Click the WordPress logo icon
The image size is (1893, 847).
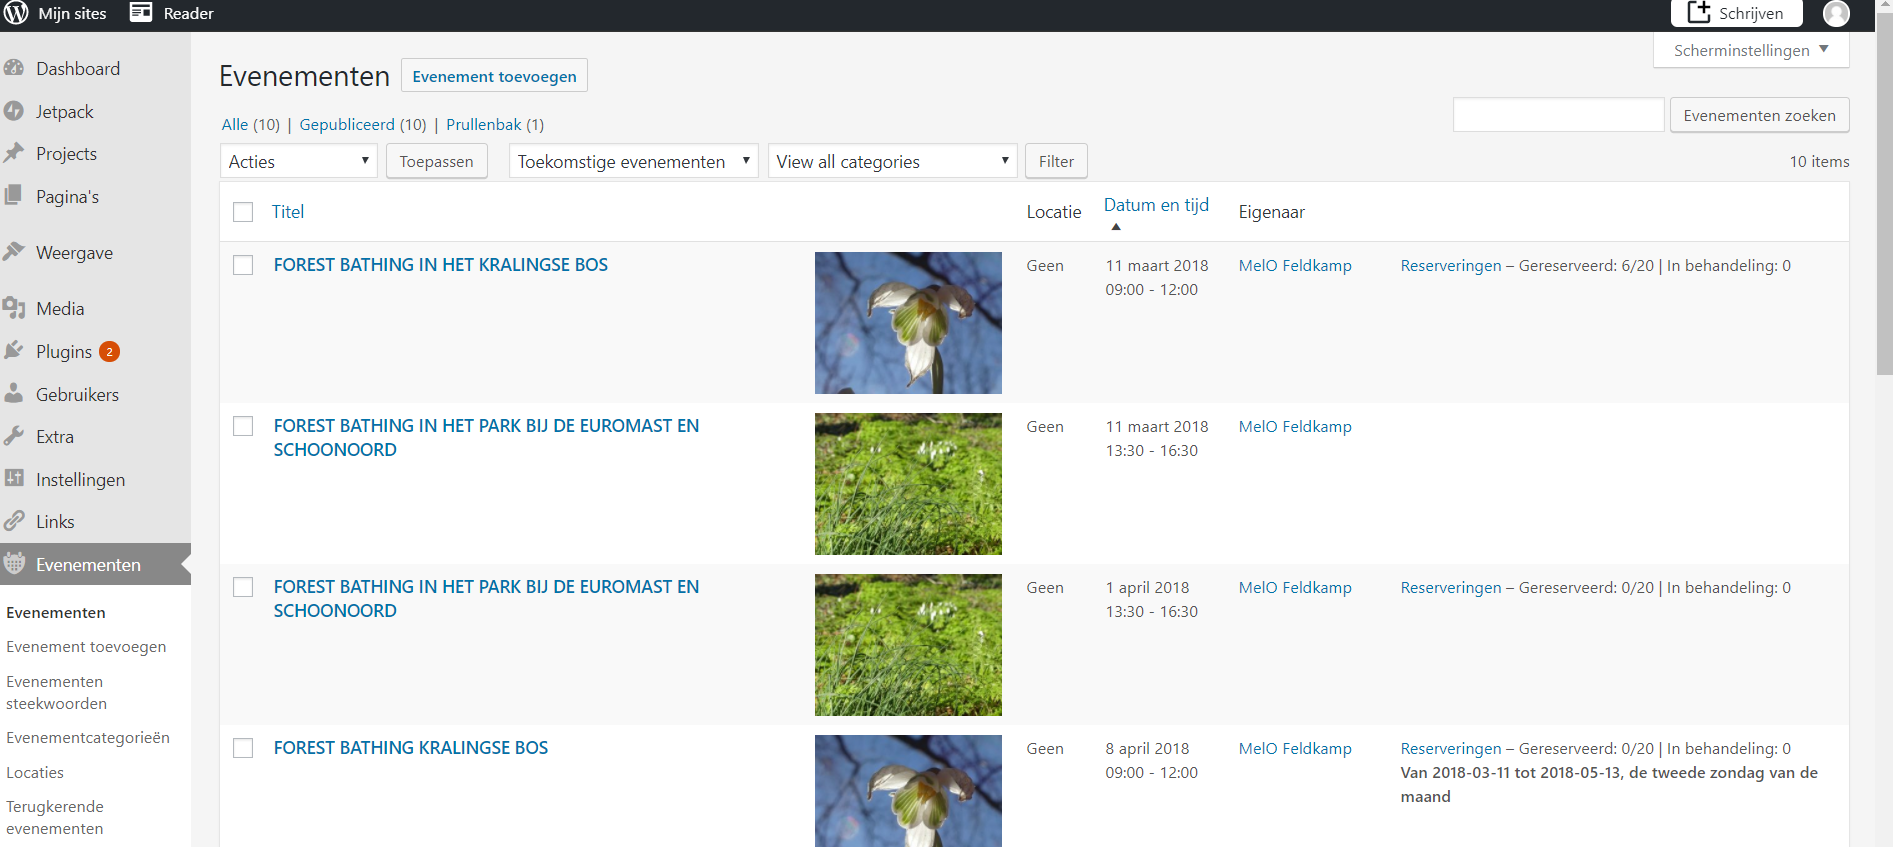[16, 13]
